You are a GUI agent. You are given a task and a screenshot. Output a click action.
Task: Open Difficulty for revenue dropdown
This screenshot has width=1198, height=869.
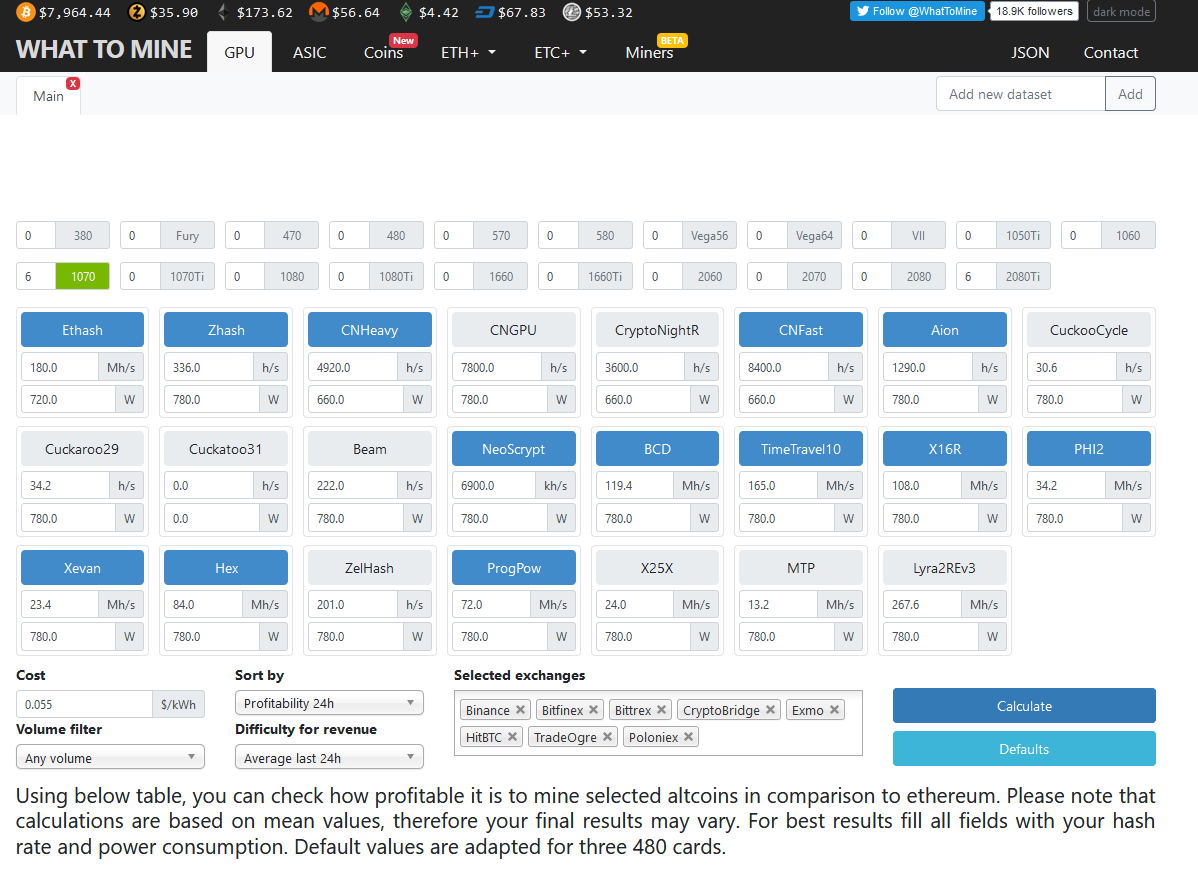(329, 757)
